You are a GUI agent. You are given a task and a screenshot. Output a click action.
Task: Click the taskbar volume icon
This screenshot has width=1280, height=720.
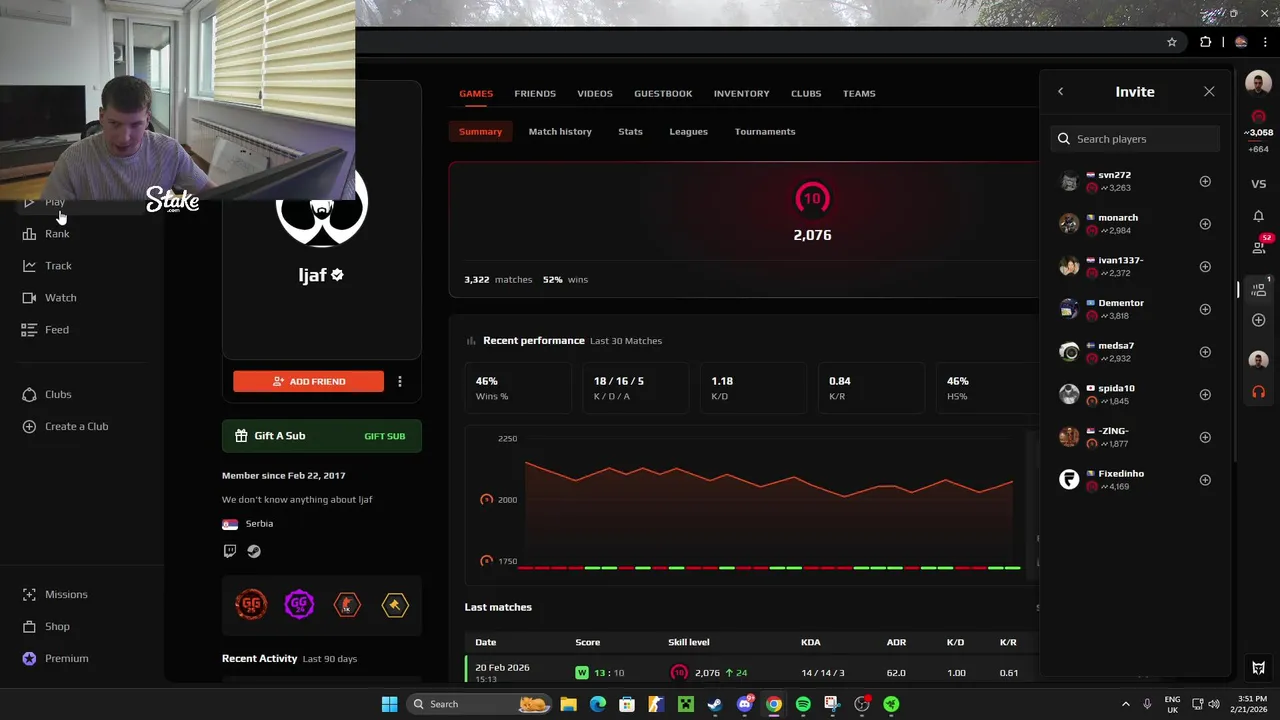(x=1214, y=704)
